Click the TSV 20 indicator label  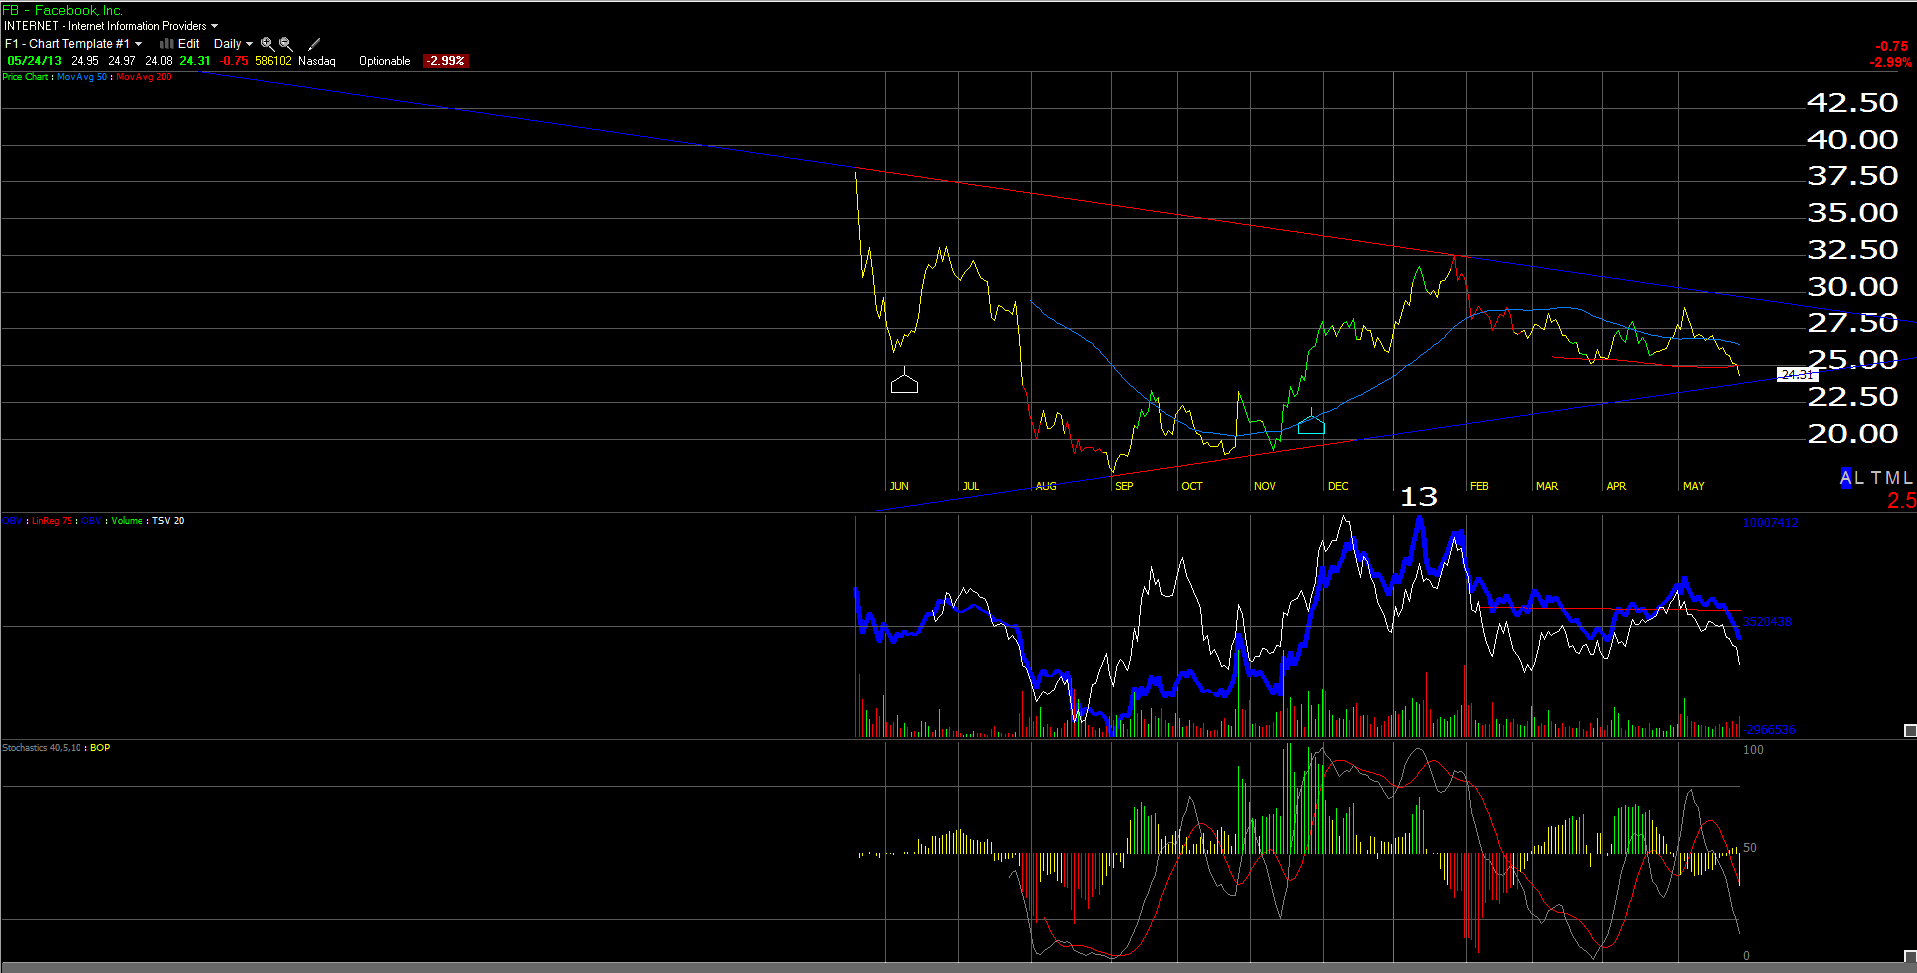tap(168, 521)
